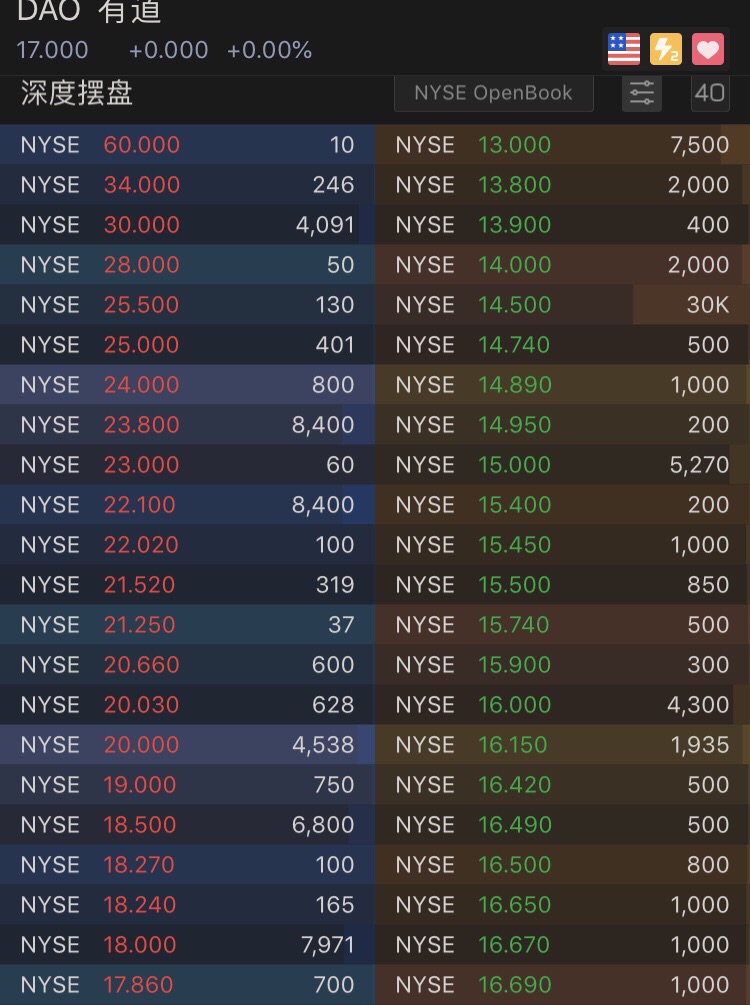Change the 40 depth levels selector
750x1005 pixels.
click(710, 93)
